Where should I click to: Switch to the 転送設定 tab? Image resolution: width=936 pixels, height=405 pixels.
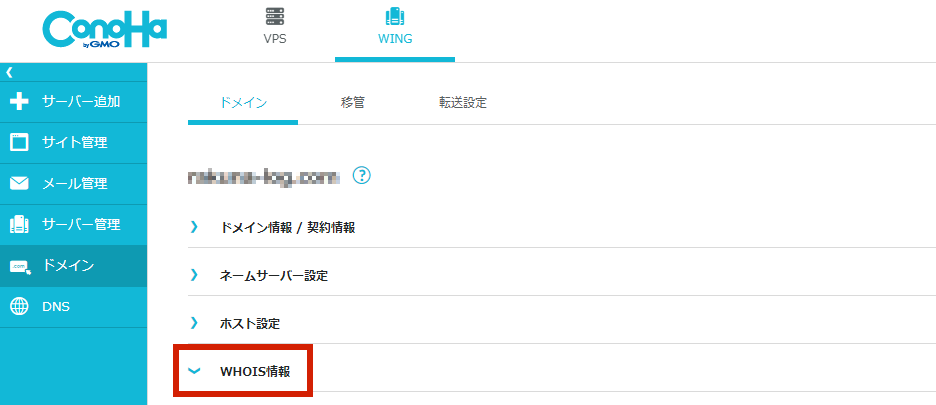tap(463, 103)
